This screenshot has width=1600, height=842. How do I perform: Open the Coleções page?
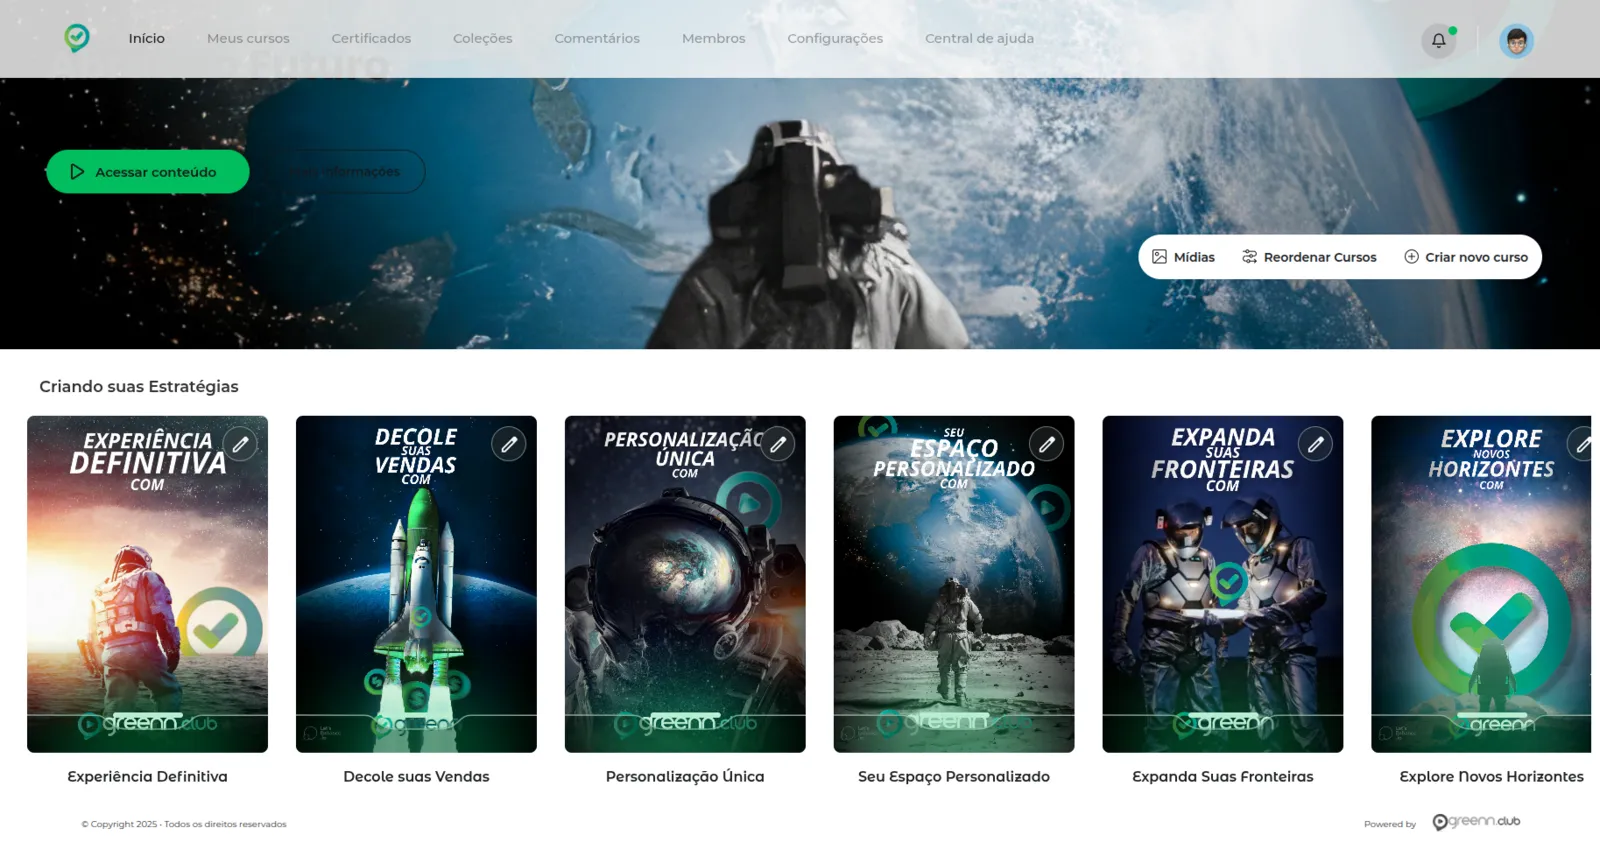[482, 38]
